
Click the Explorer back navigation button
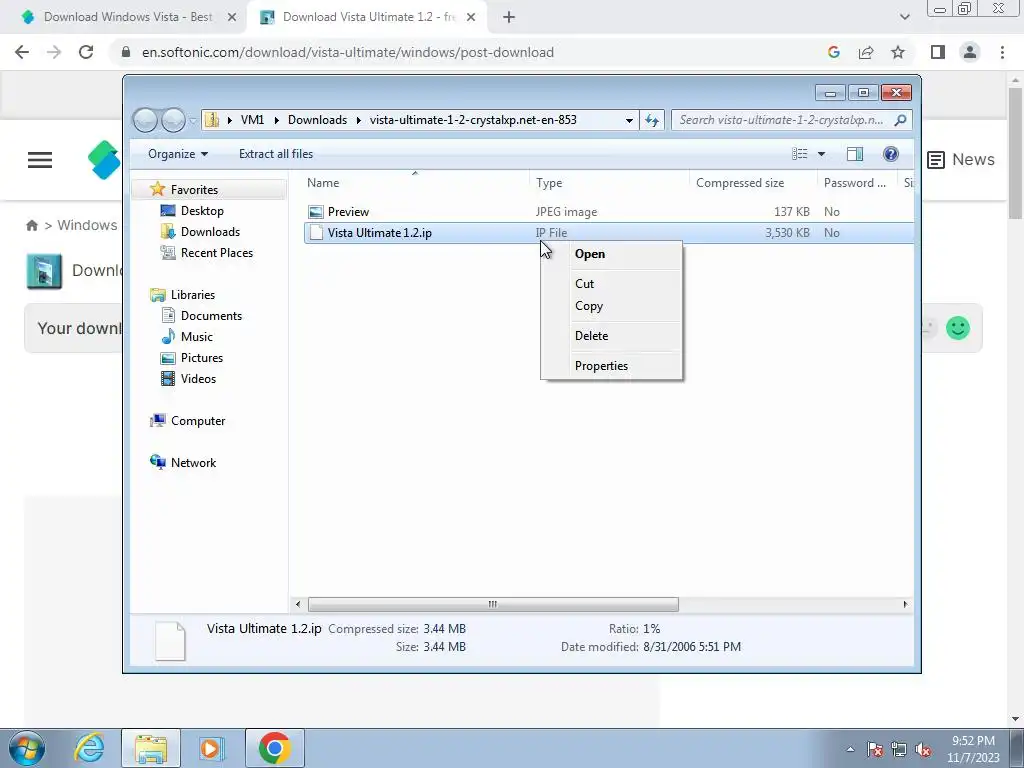pos(146,120)
